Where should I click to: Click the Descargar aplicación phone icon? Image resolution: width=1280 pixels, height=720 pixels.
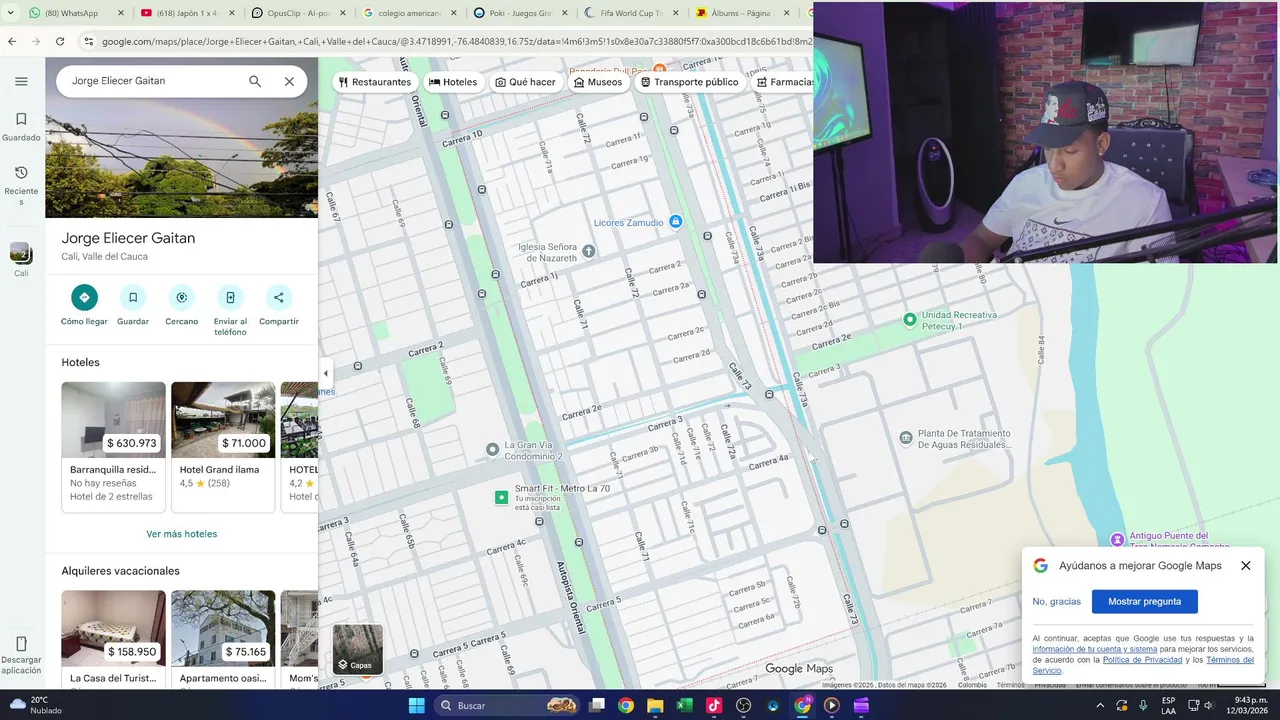[21, 644]
